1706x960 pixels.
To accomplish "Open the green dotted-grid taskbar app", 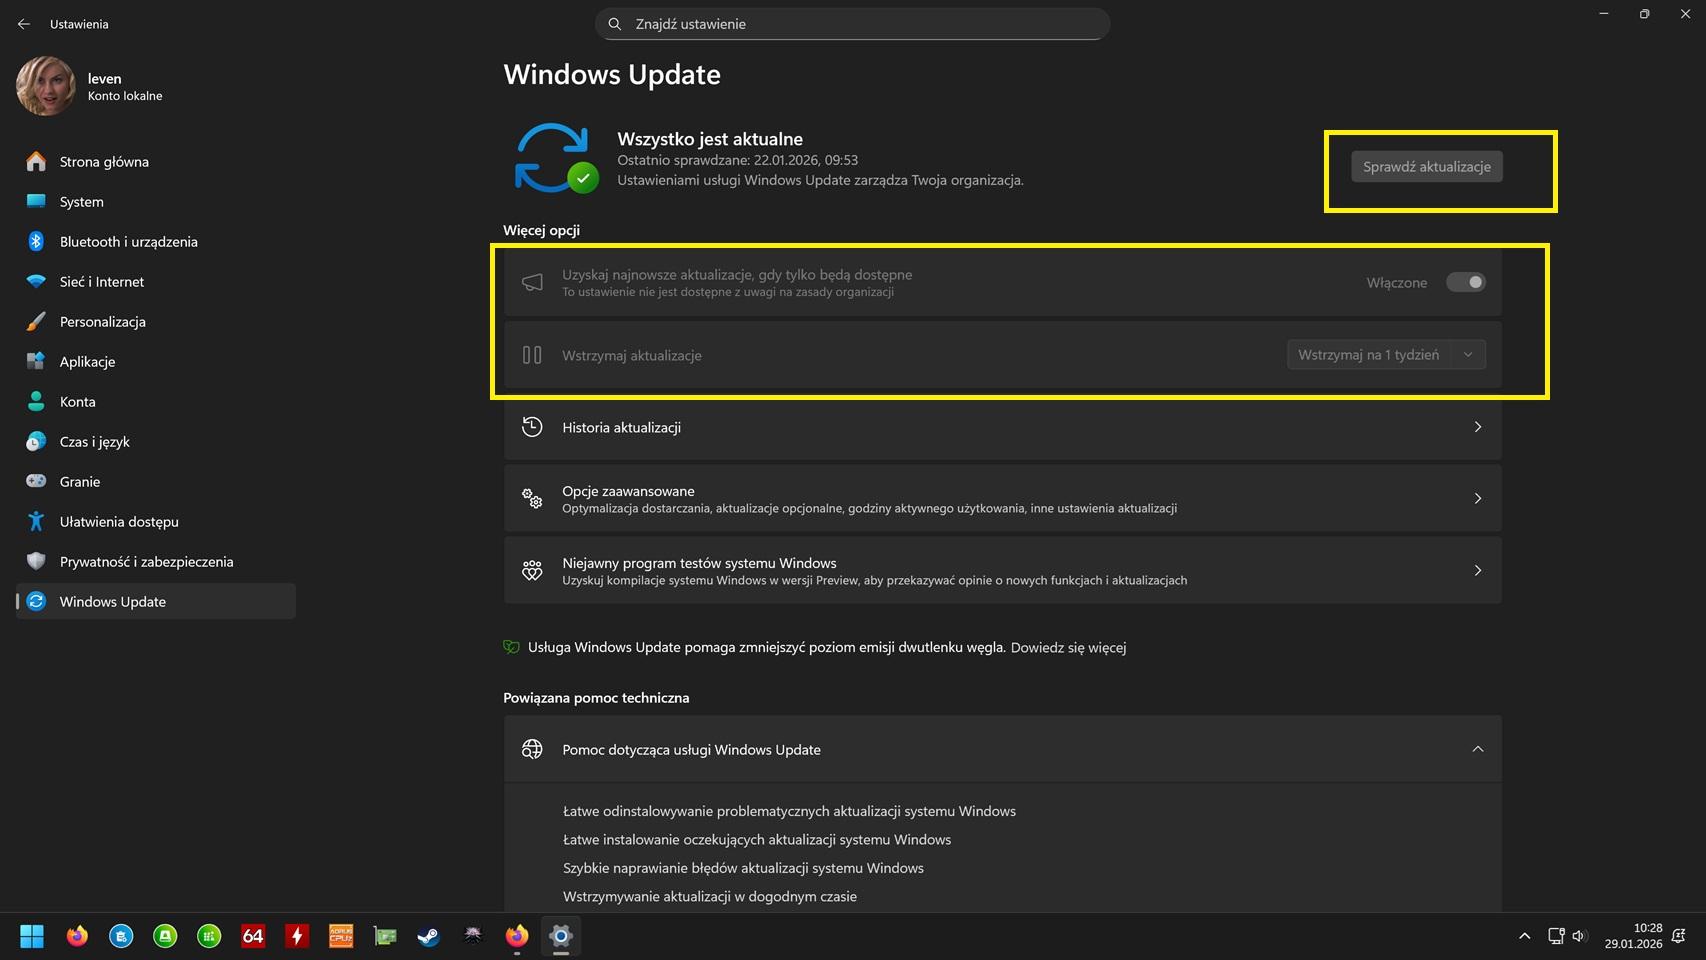I will point(209,936).
